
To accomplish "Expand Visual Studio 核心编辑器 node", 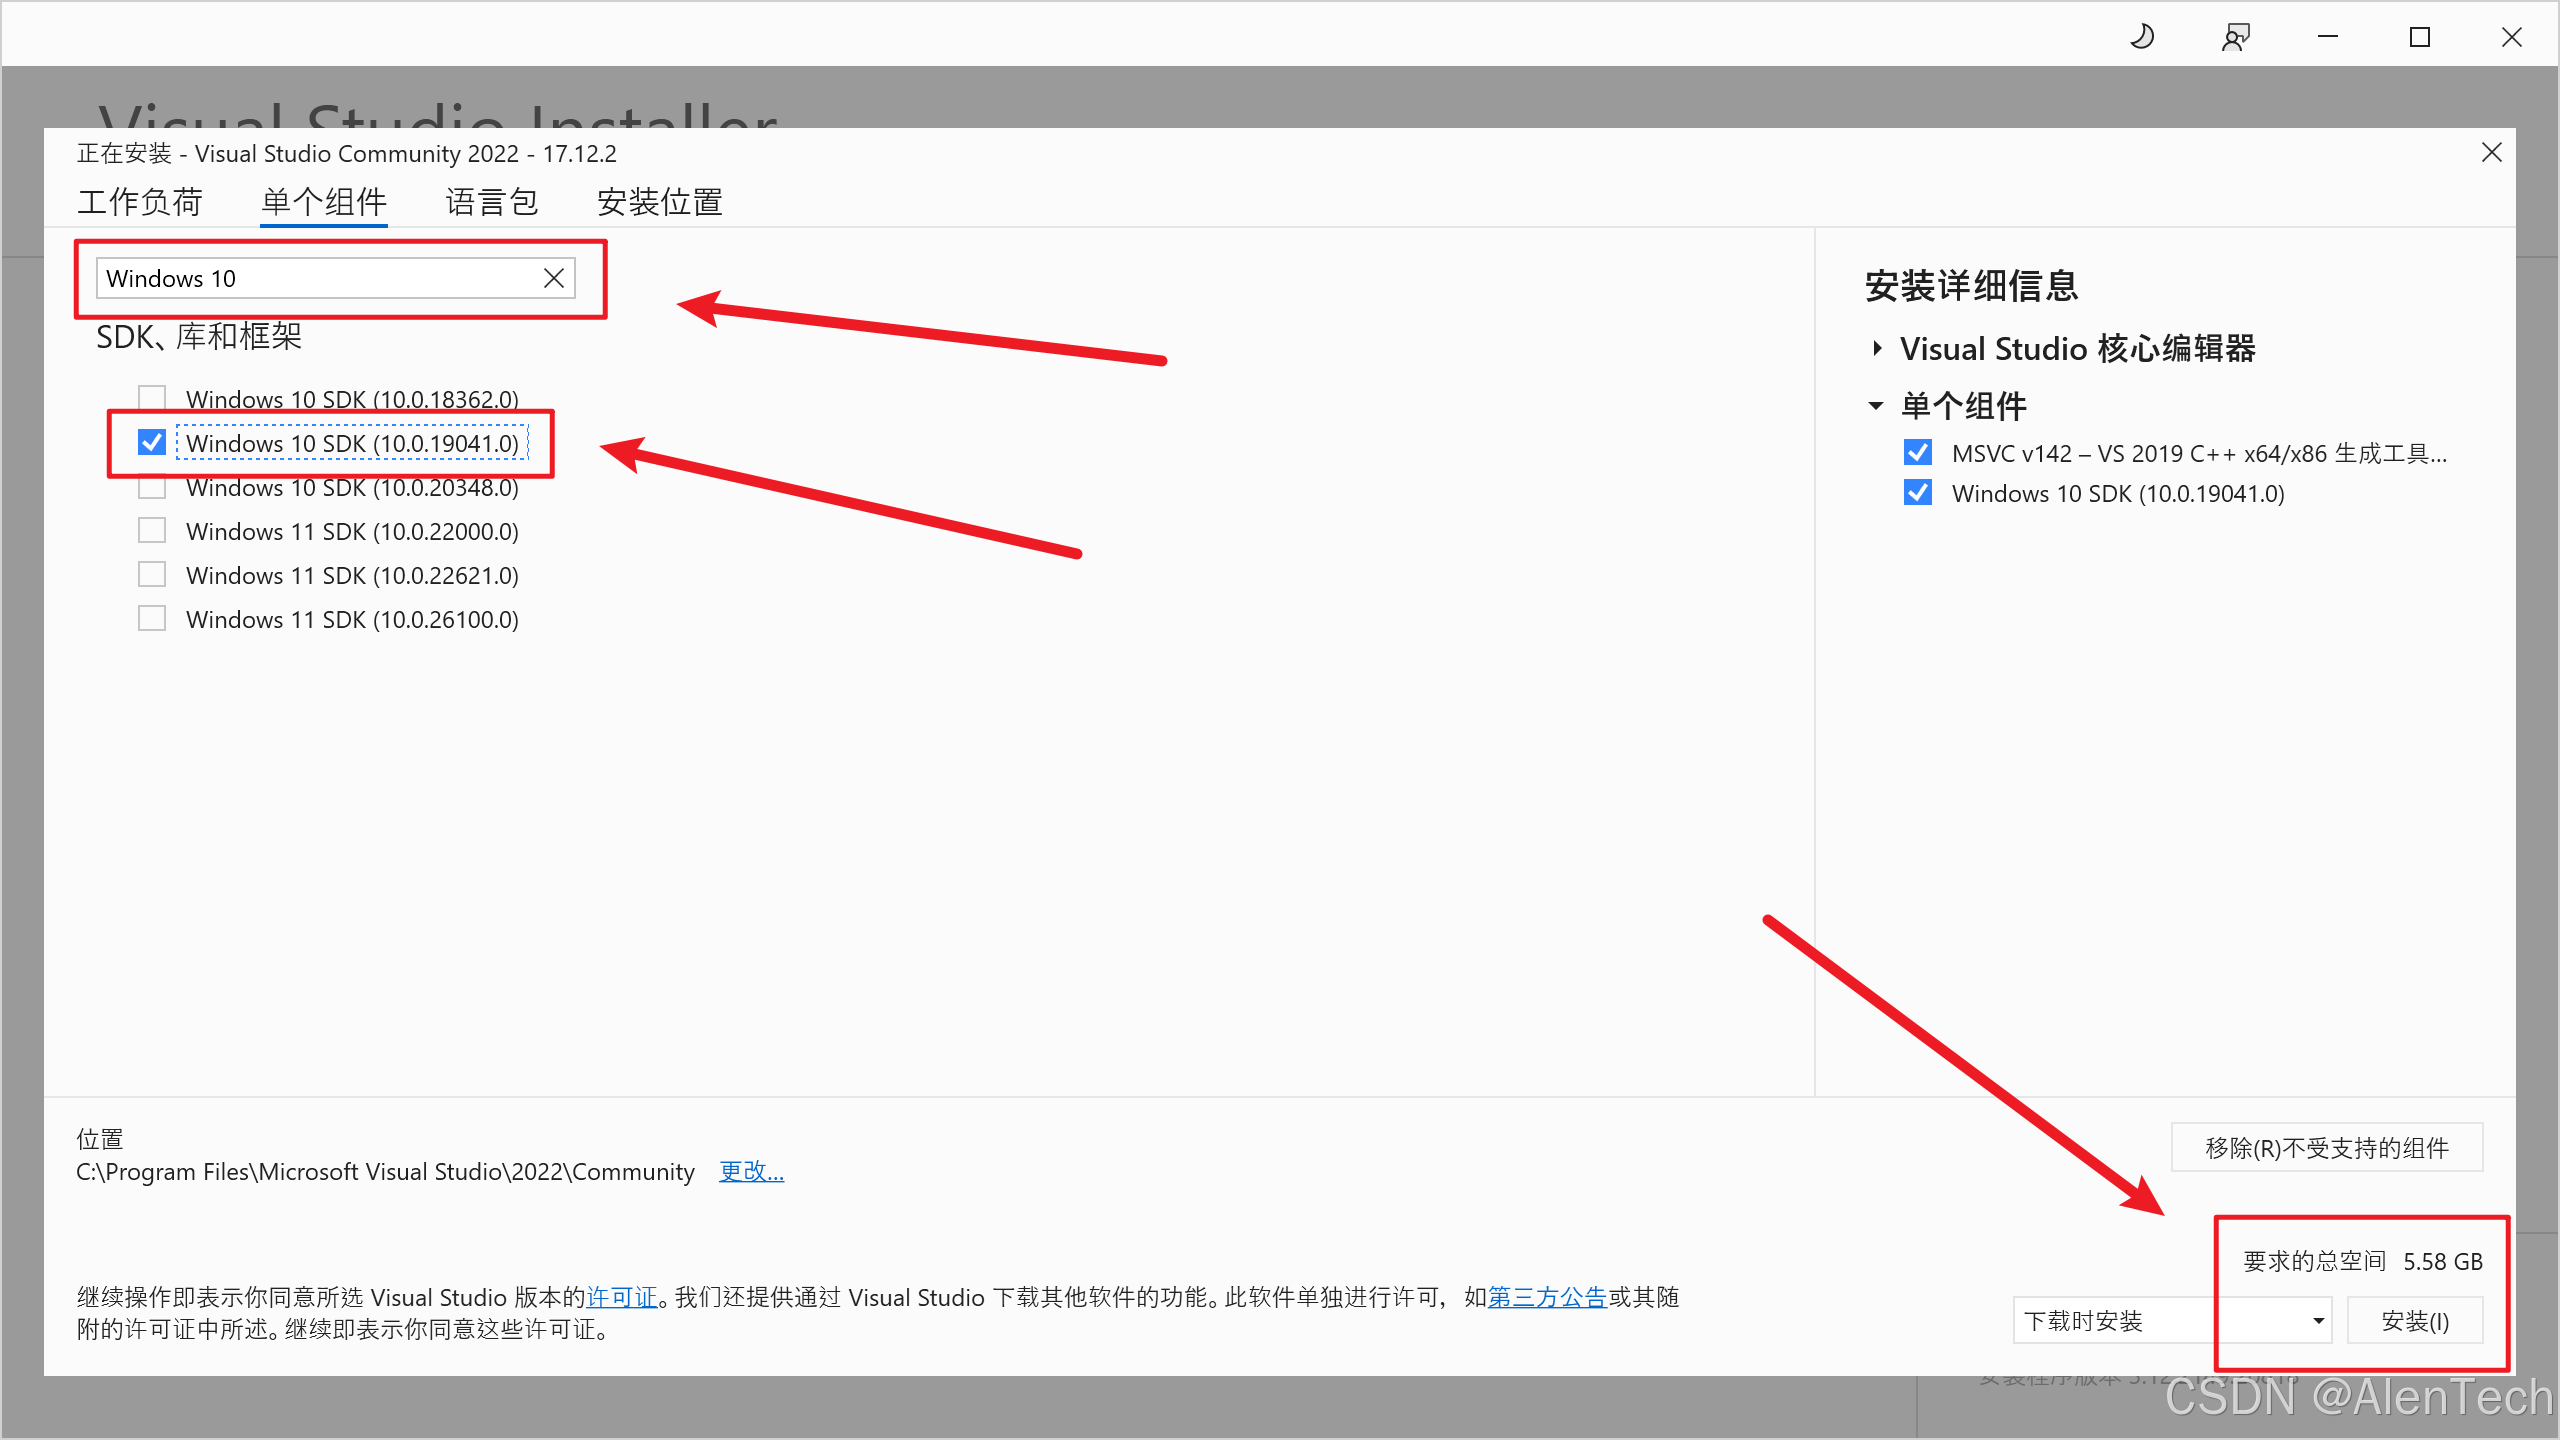I will pyautogui.click(x=1877, y=348).
